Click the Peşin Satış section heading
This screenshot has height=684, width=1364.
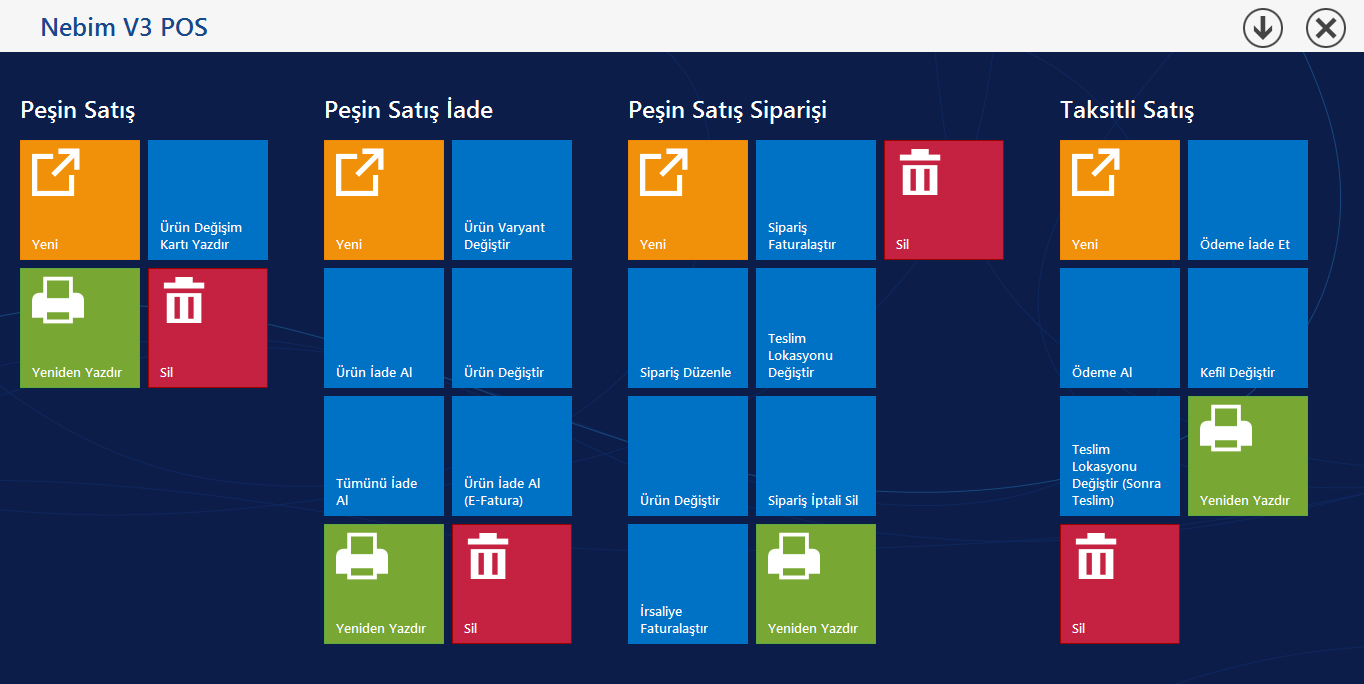tap(78, 110)
